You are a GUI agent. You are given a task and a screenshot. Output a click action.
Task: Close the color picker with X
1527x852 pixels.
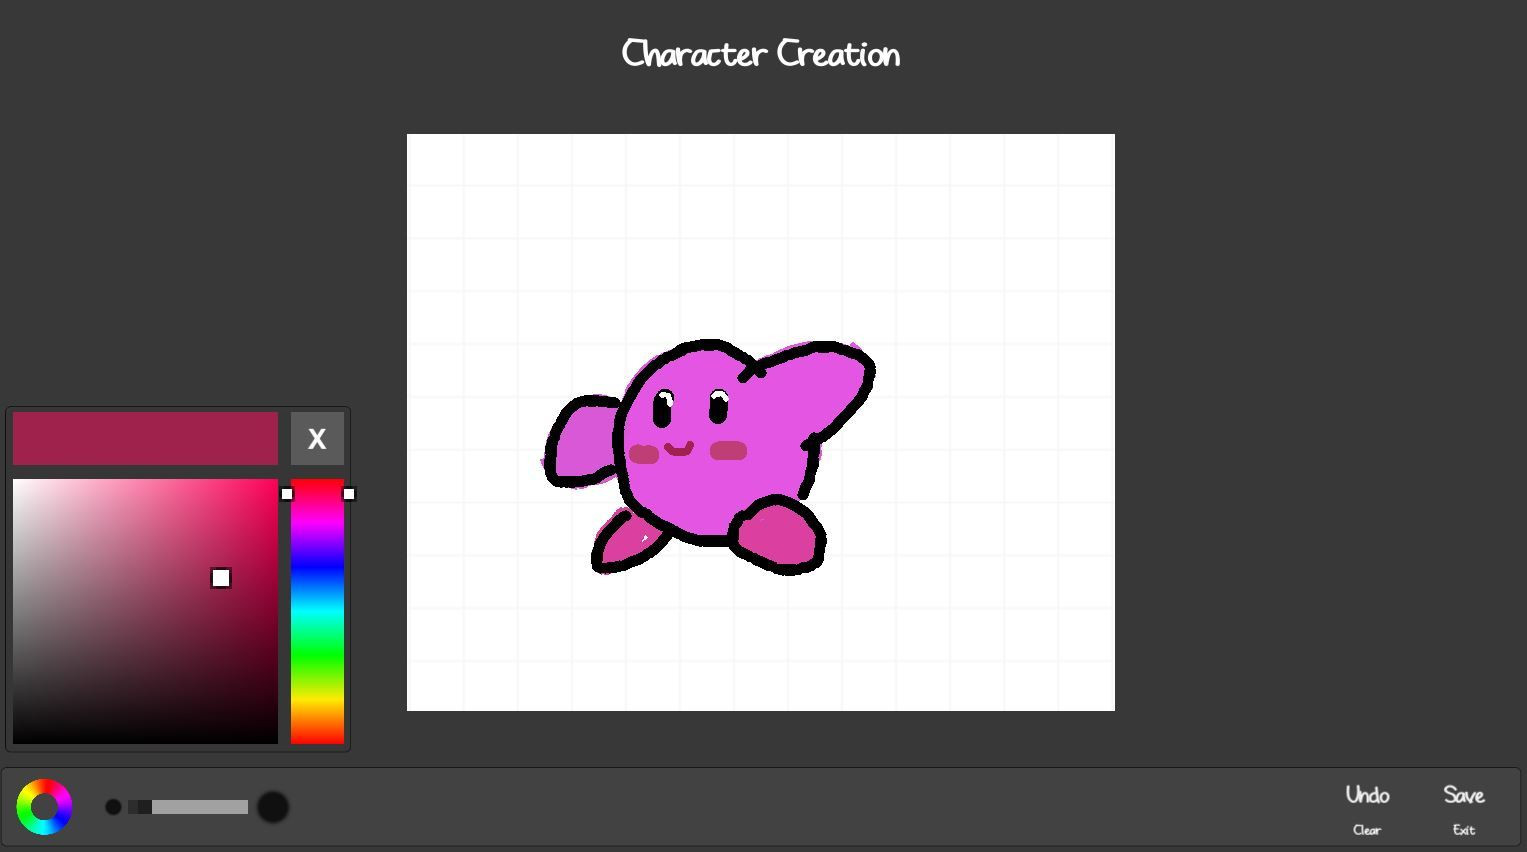coord(317,439)
